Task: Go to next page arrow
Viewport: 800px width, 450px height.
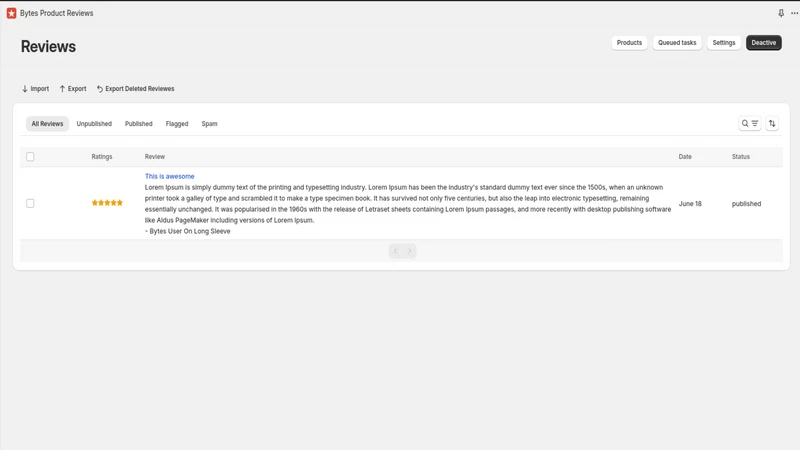Action: 409,251
